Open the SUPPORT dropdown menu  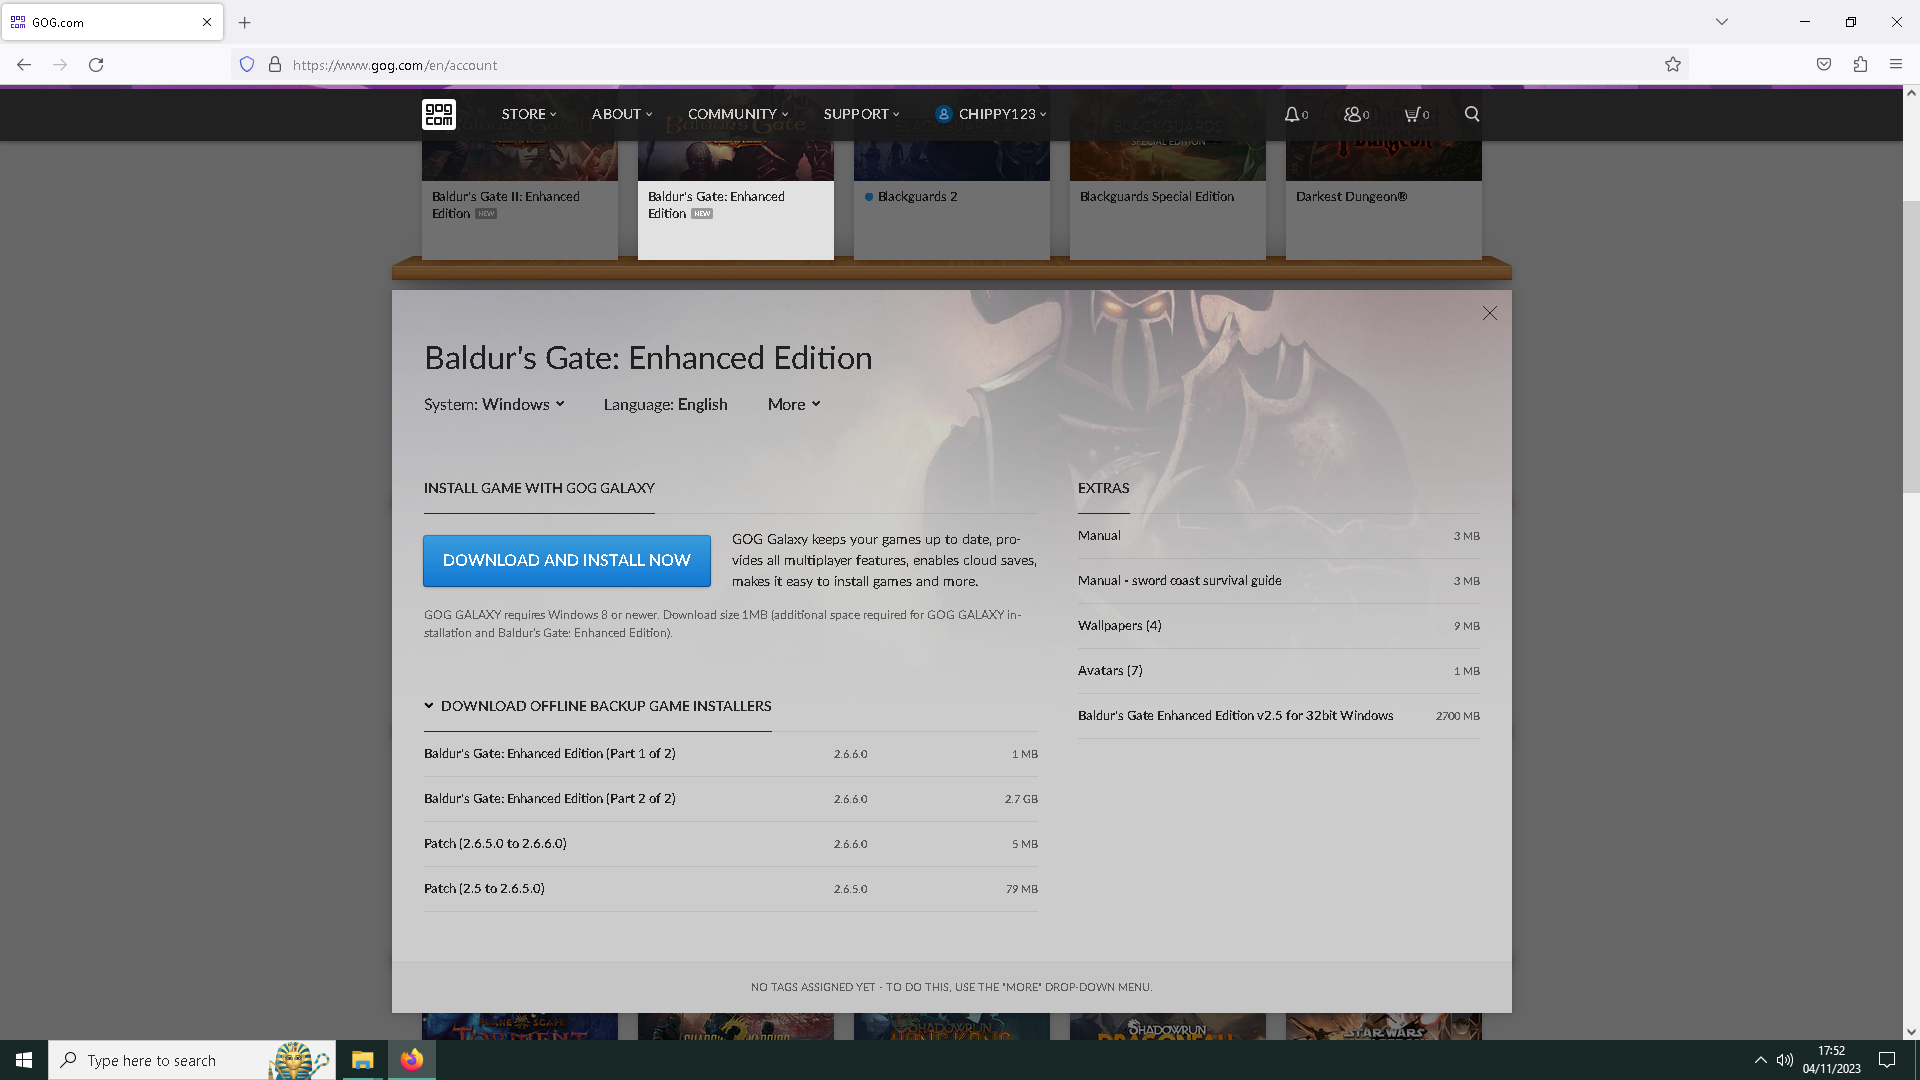pyautogui.click(x=862, y=114)
